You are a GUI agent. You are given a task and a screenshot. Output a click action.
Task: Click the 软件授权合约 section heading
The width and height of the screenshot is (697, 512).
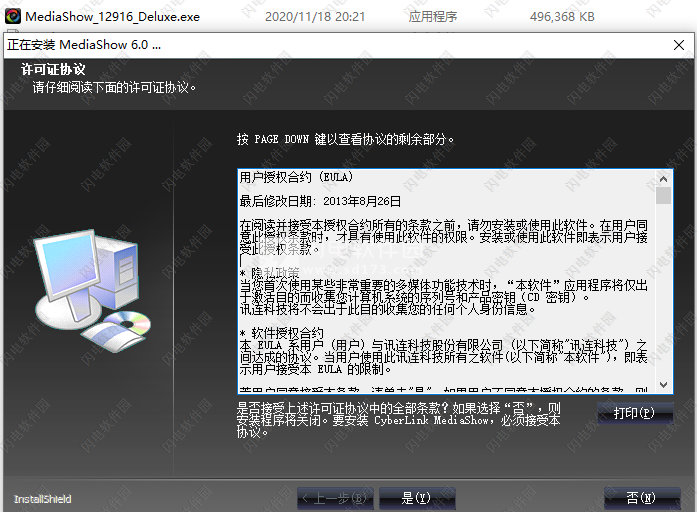[282, 333]
